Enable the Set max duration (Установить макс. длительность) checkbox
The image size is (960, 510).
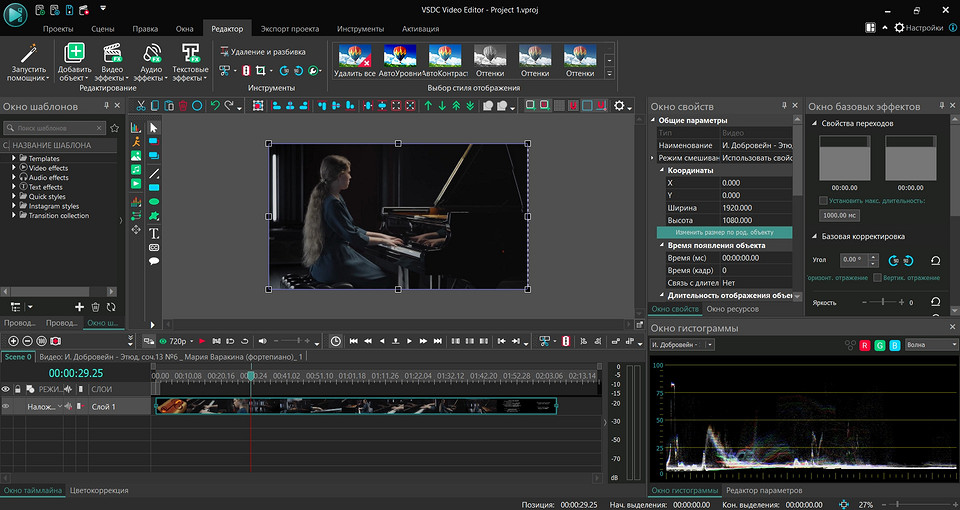823,201
